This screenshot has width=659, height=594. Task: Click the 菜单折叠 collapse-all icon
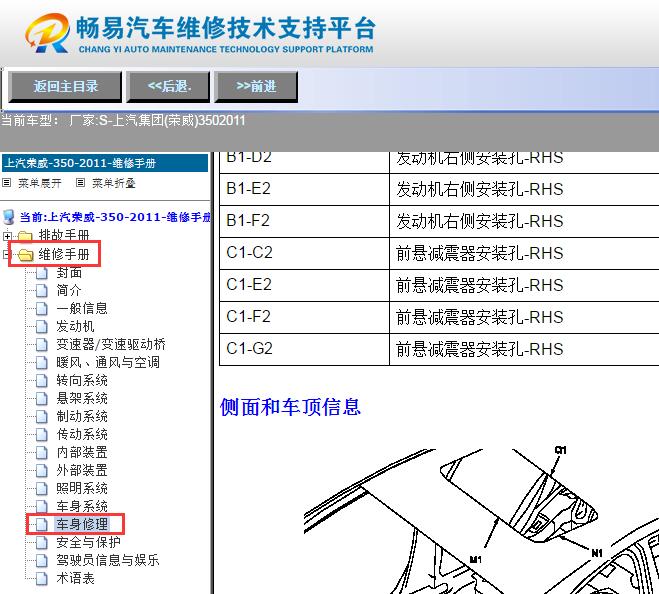(80, 182)
